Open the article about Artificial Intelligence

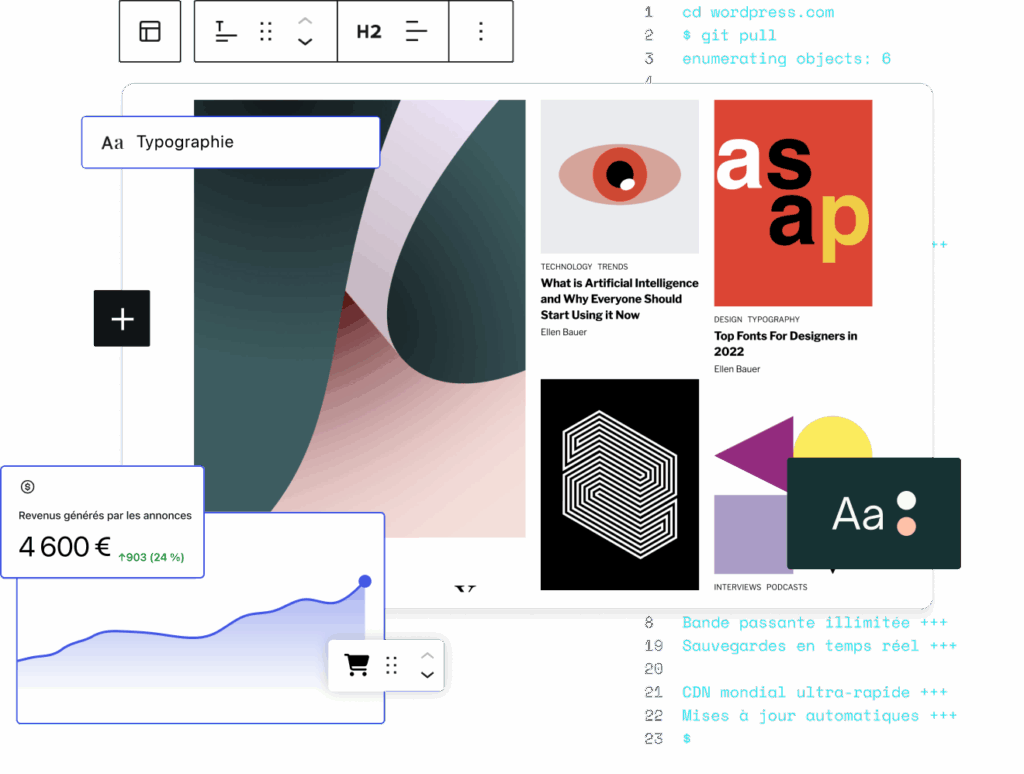click(619, 299)
